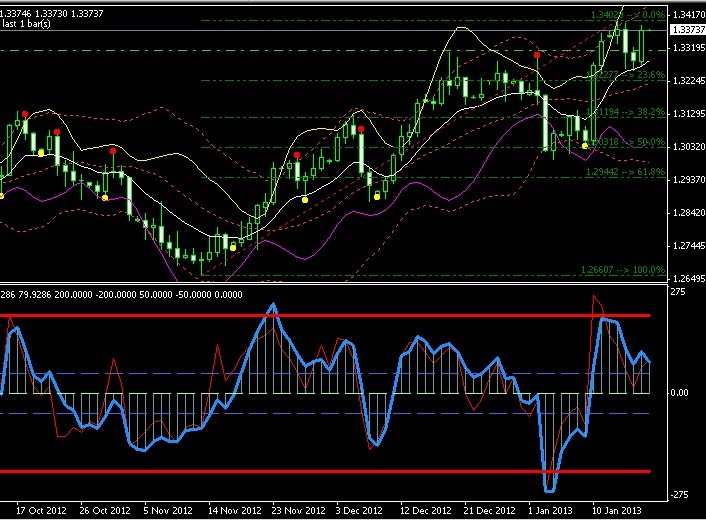Select the 61.8% Fibonacci level label
The width and height of the screenshot is (706, 520).
[625, 172]
